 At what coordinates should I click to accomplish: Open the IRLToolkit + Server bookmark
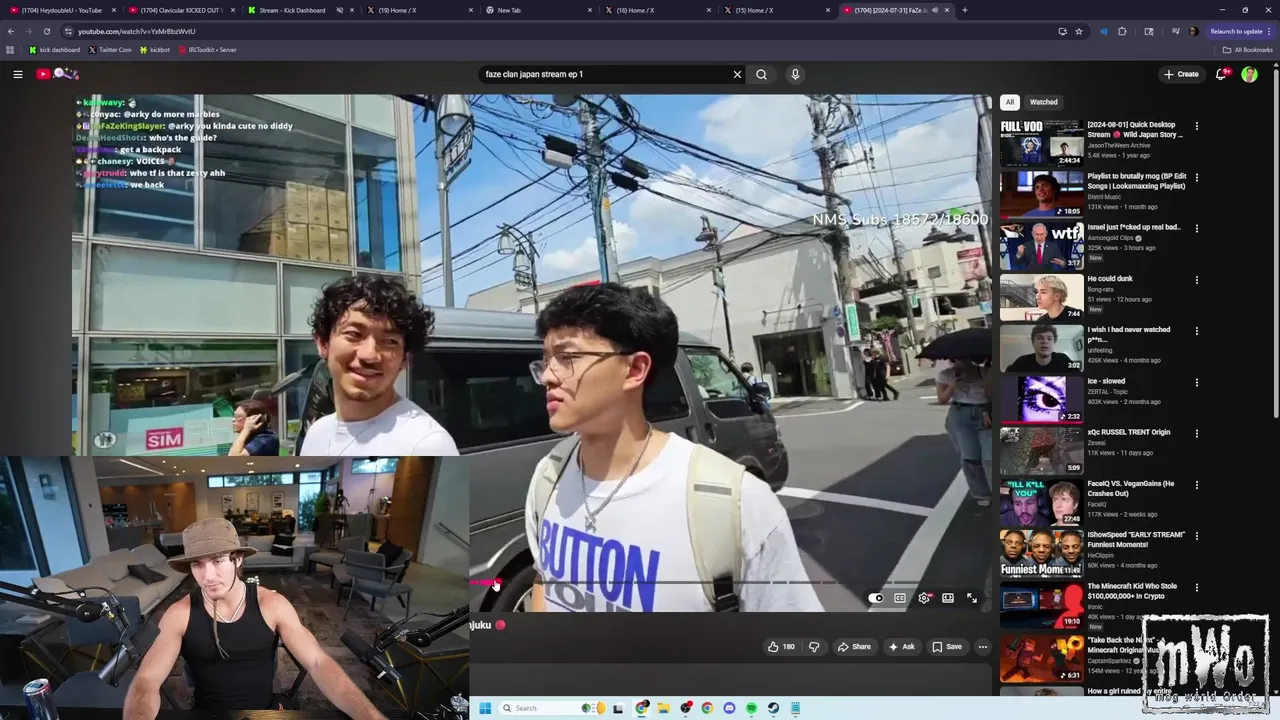(x=207, y=49)
